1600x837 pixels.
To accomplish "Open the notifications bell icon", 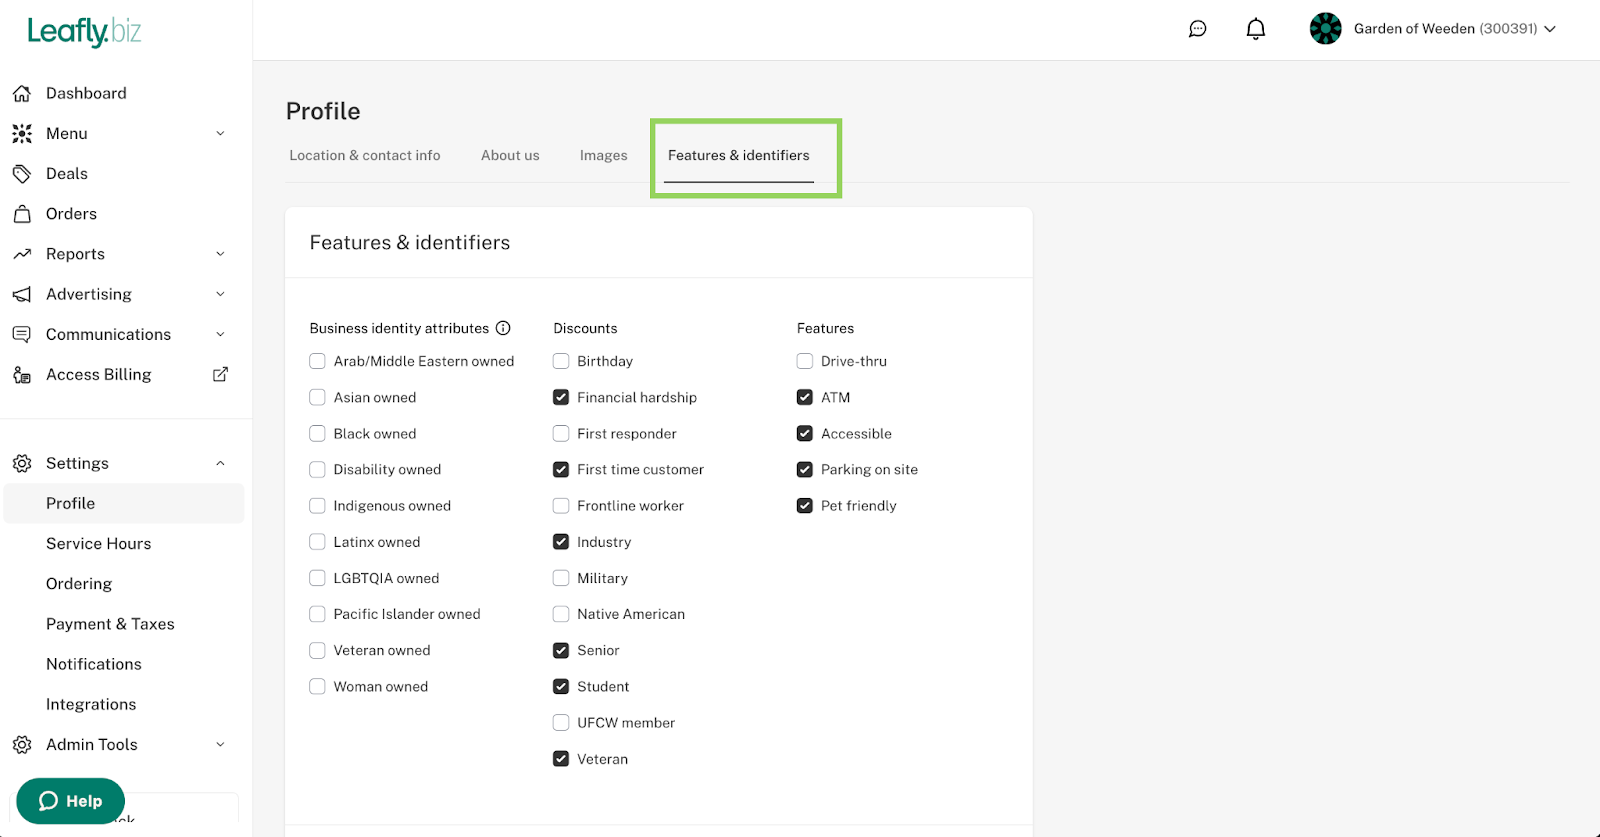I will pyautogui.click(x=1256, y=29).
